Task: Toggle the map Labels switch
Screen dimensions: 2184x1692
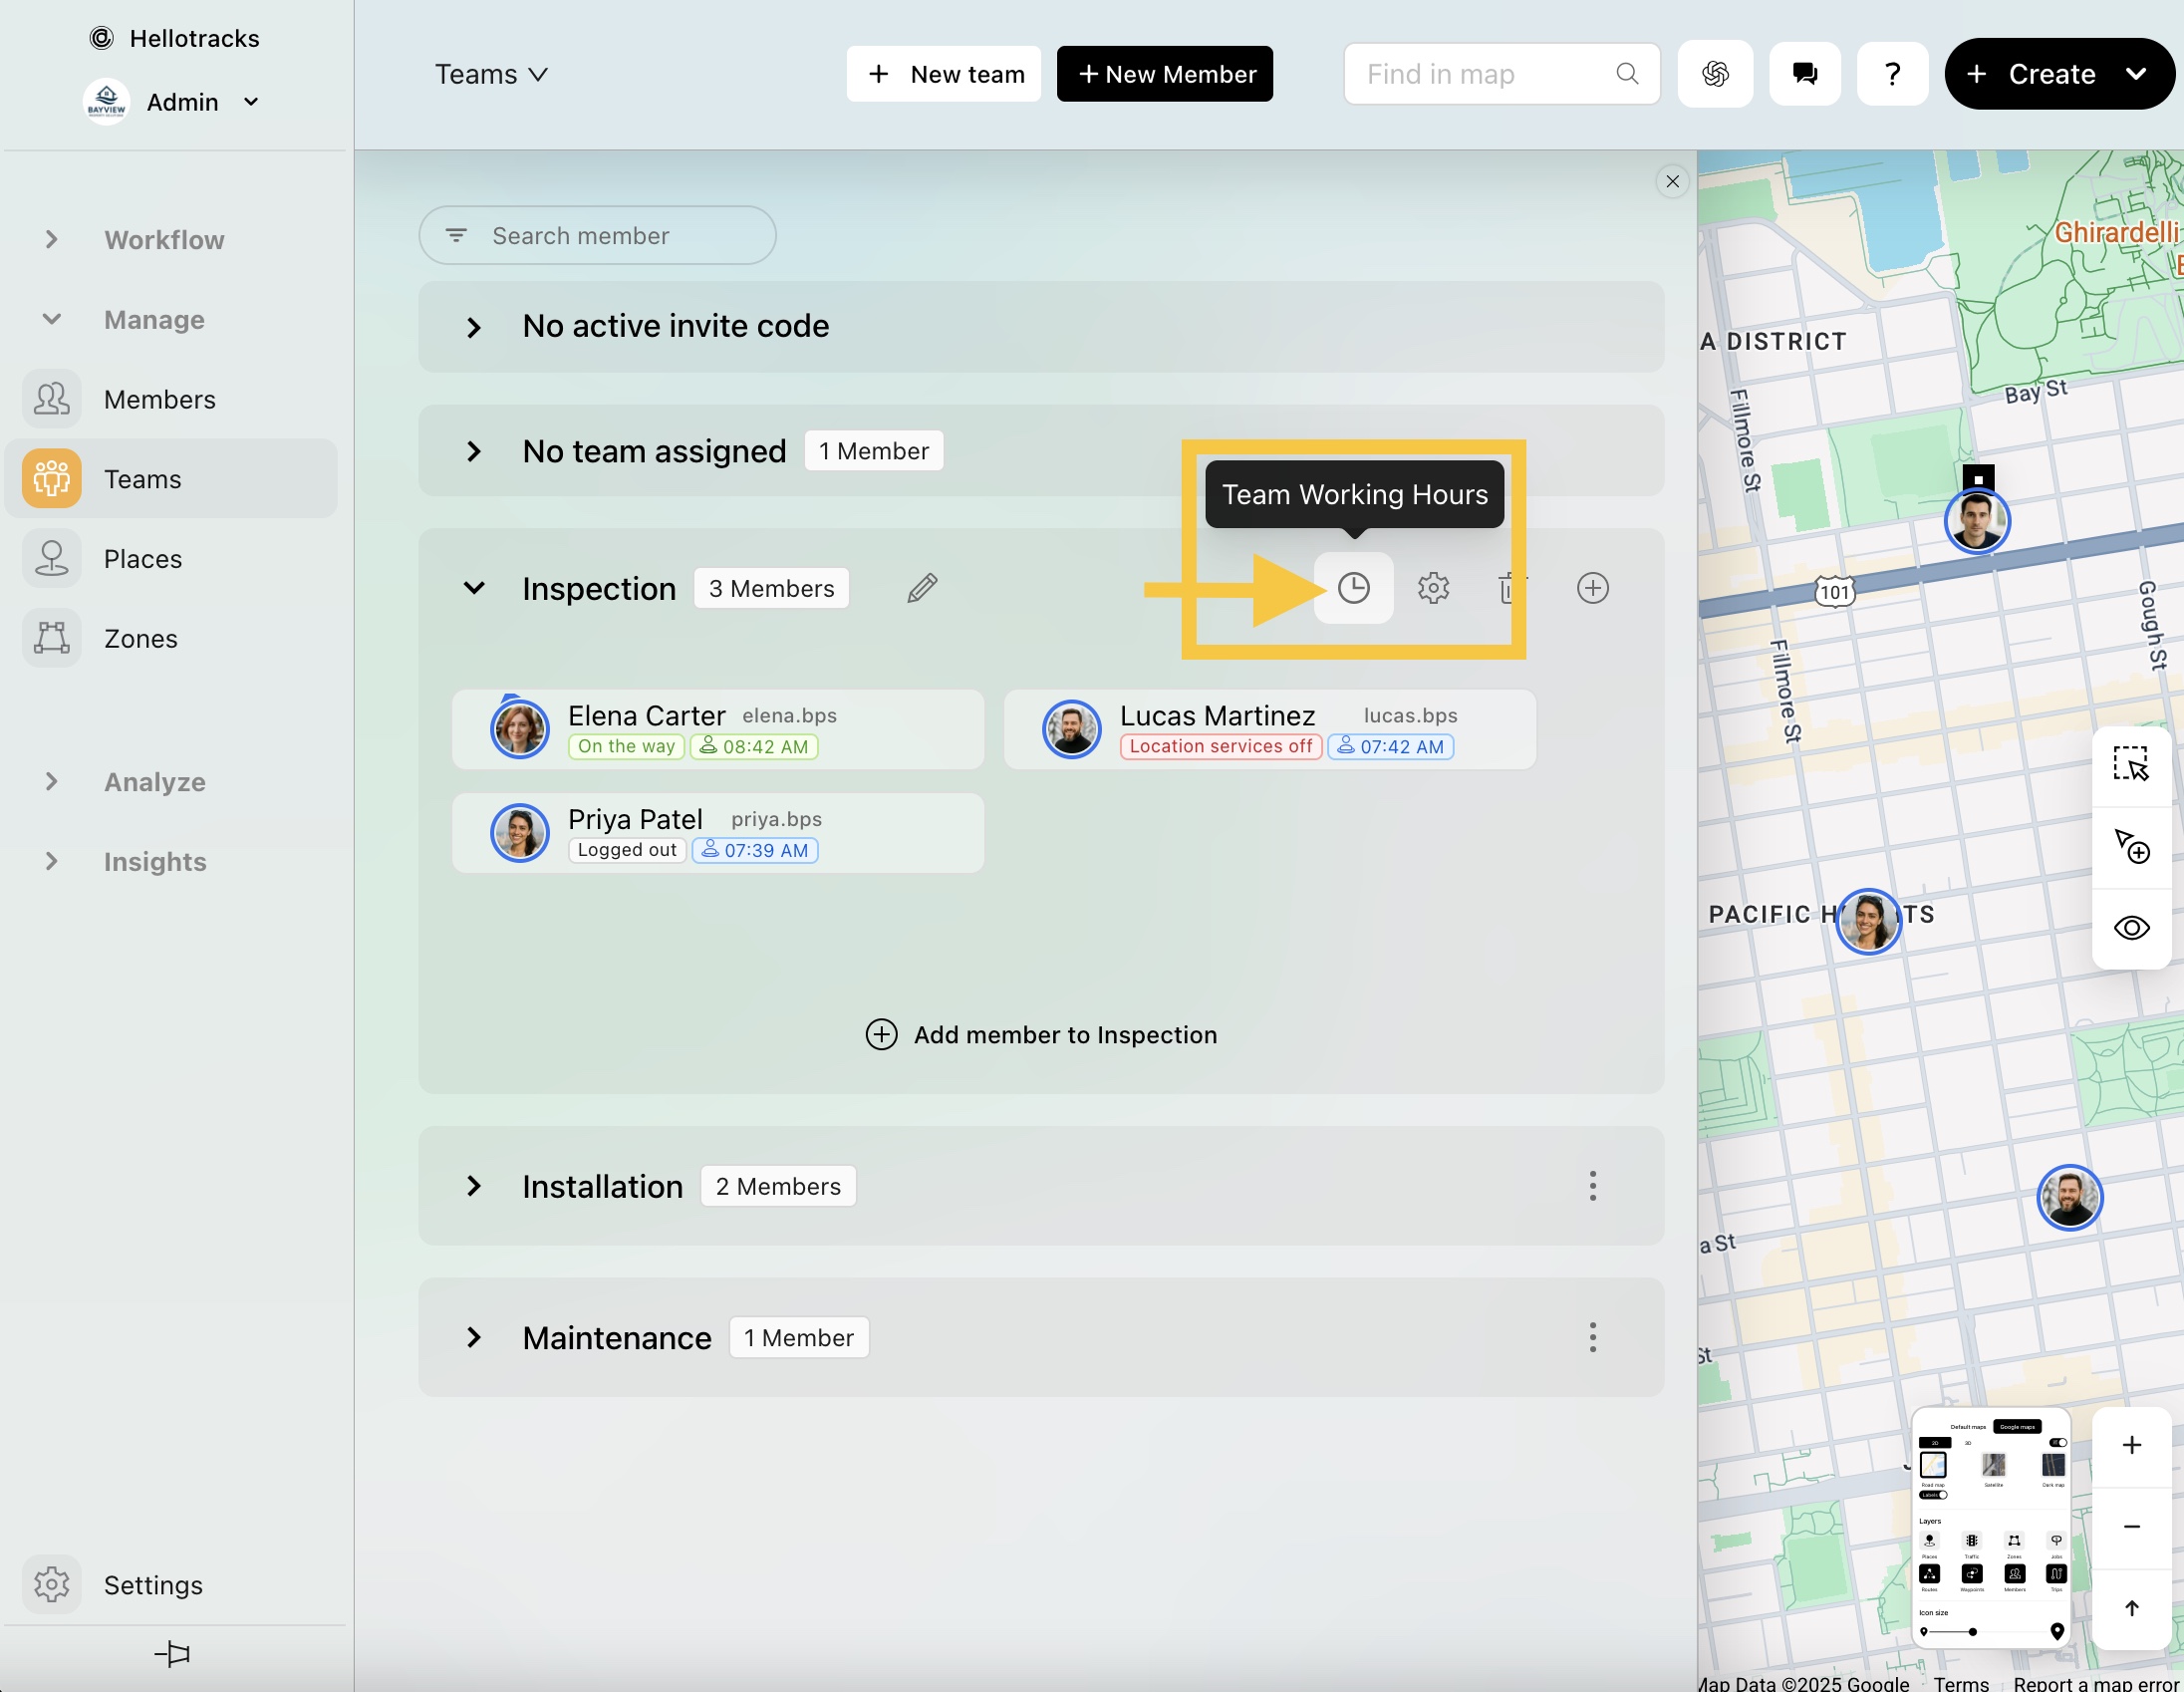Action: point(1934,1495)
